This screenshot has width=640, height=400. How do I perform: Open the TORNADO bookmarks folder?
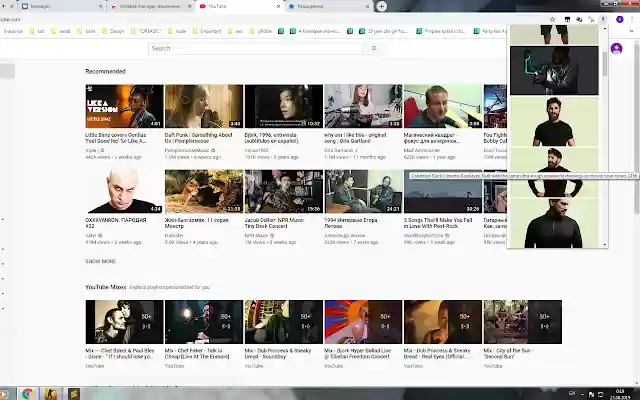pyautogui.click(x=146, y=31)
